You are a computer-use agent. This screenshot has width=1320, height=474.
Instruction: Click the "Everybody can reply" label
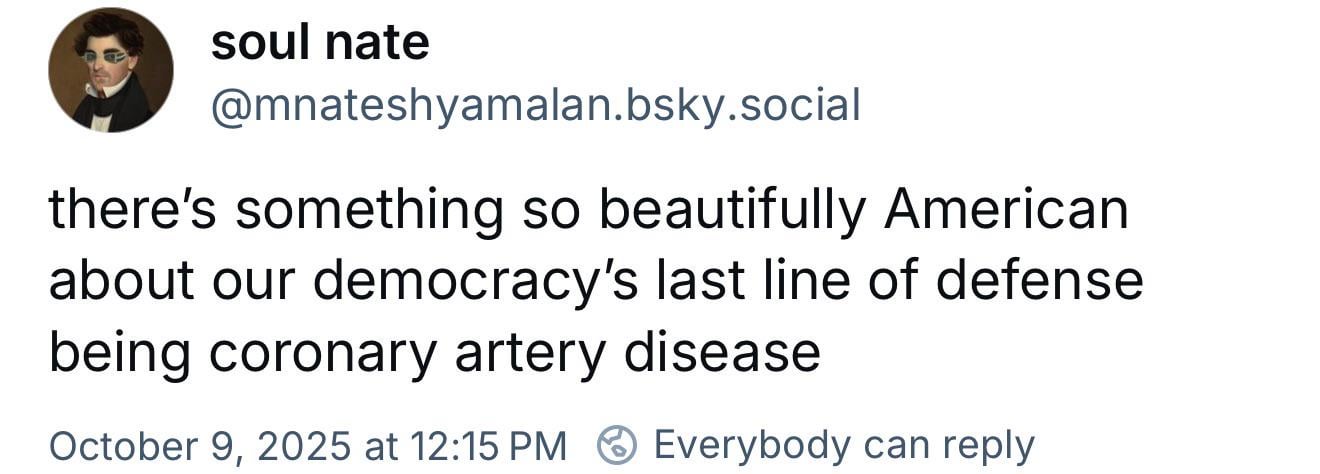pyautogui.click(x=844, y=444)
